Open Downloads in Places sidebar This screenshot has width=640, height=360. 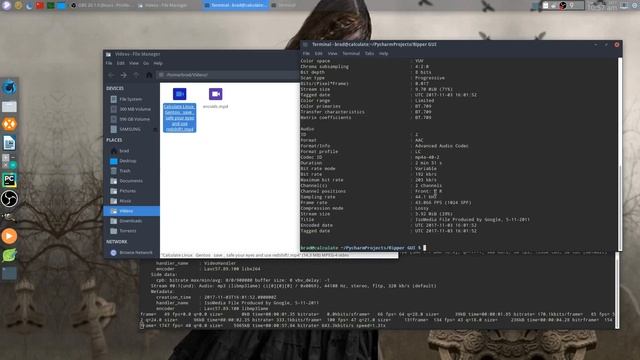click(131, 221)
